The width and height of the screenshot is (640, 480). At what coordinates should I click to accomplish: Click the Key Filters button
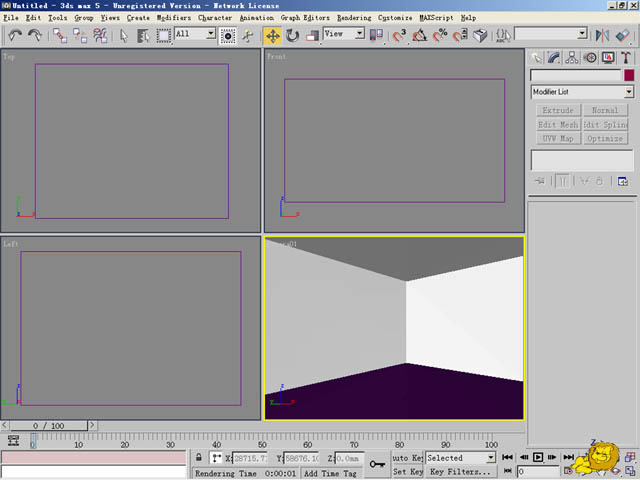[x=459, y=471]
